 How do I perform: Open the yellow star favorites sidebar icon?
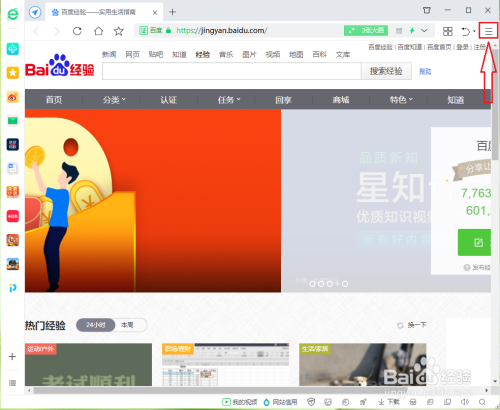tap(13, 72)
